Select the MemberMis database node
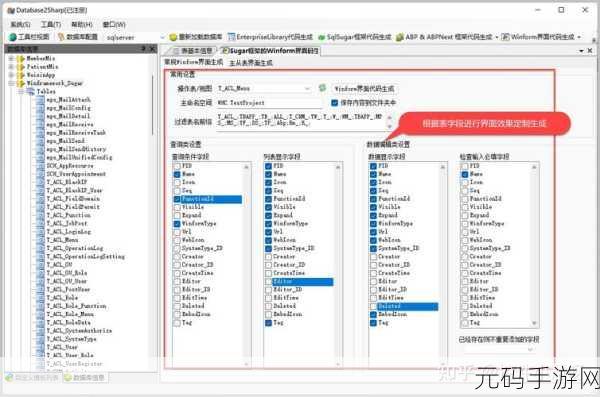 tap(41, 59)
